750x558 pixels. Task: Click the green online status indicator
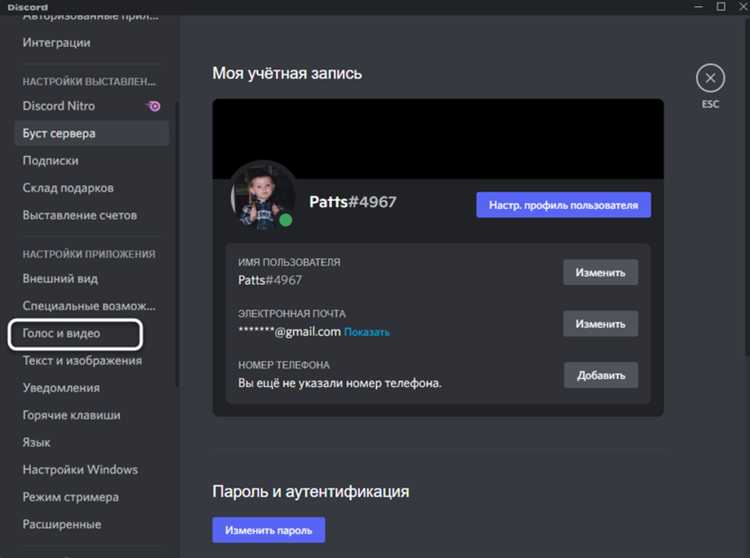(x=286, y=220)
